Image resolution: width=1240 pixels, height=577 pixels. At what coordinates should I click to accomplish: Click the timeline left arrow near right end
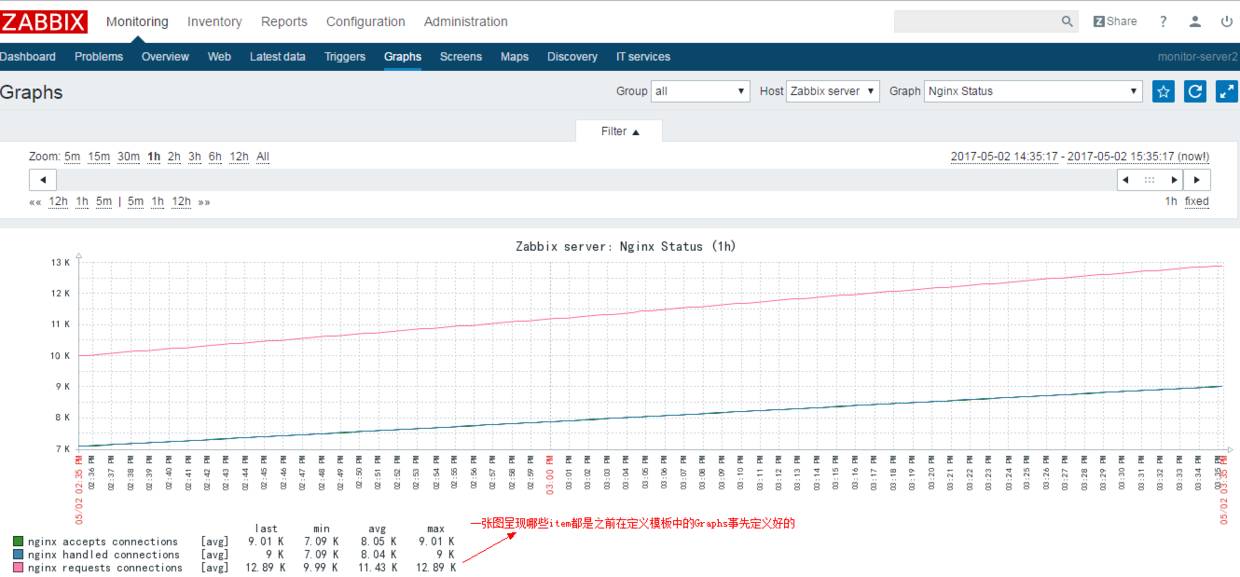(x=1126, y=180)
